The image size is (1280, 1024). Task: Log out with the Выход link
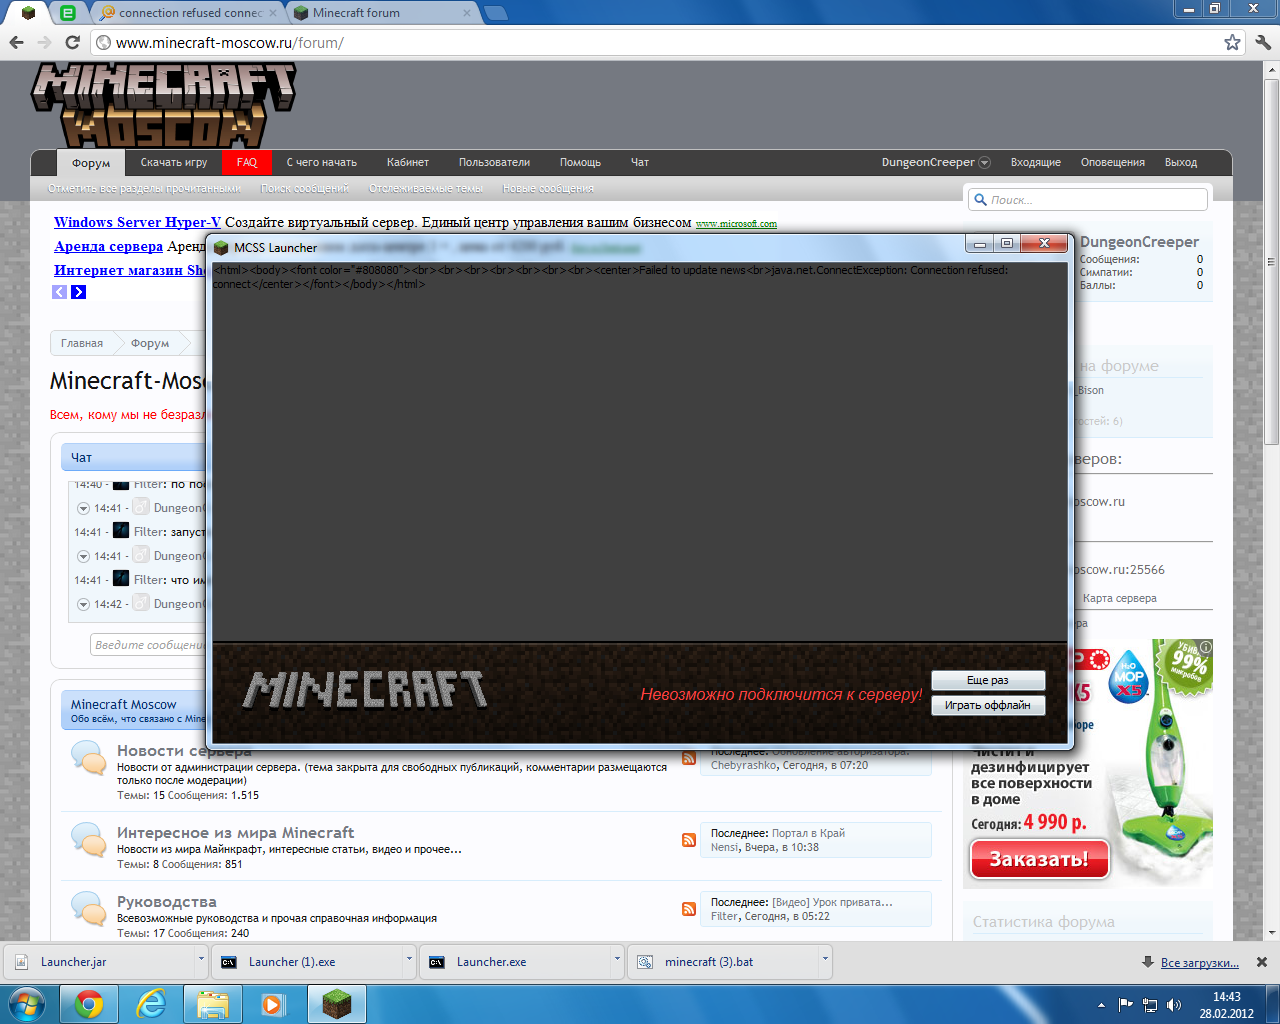[1181, 162]
